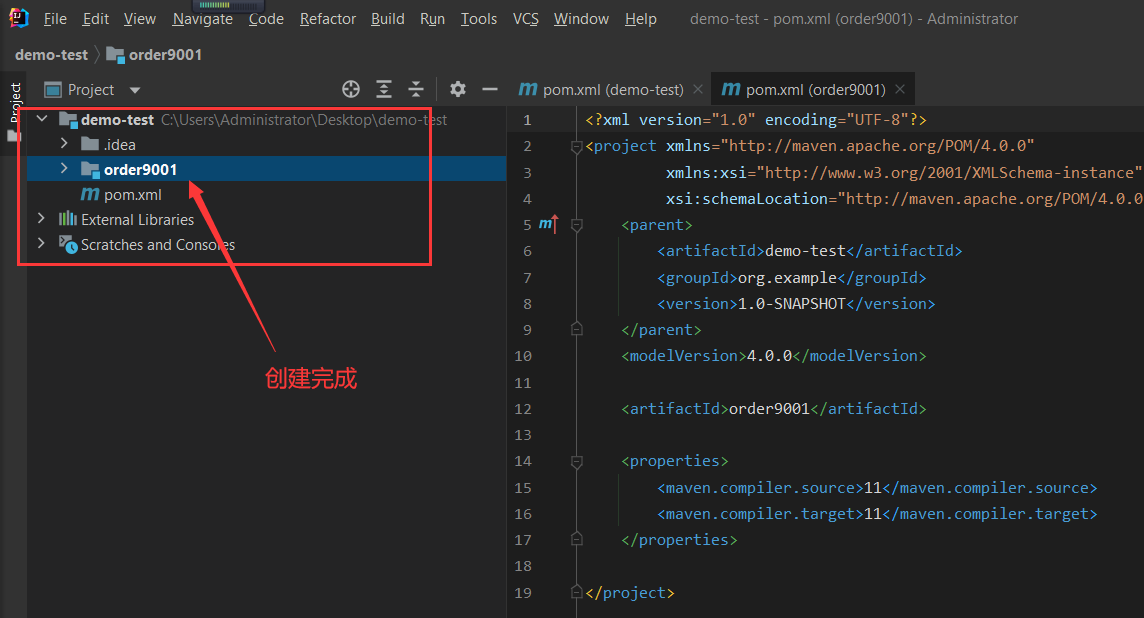Expand External Libraries node
The height and width of the screenshot is (618, 1144).
42,218
